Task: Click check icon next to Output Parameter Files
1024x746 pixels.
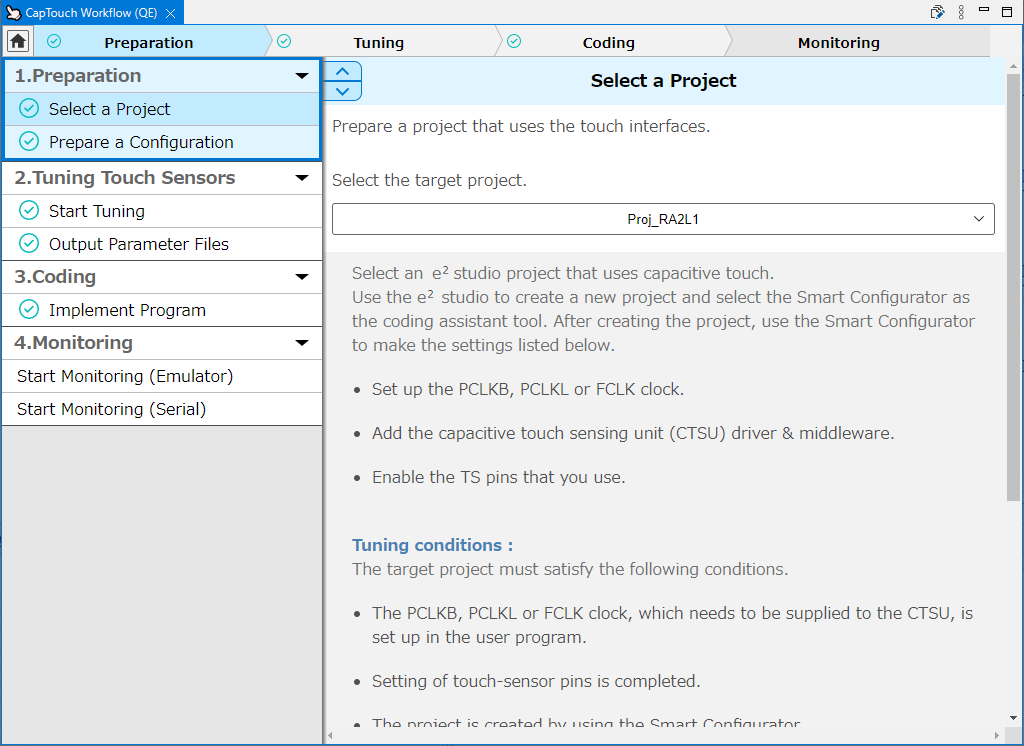Action: point(29,244)
